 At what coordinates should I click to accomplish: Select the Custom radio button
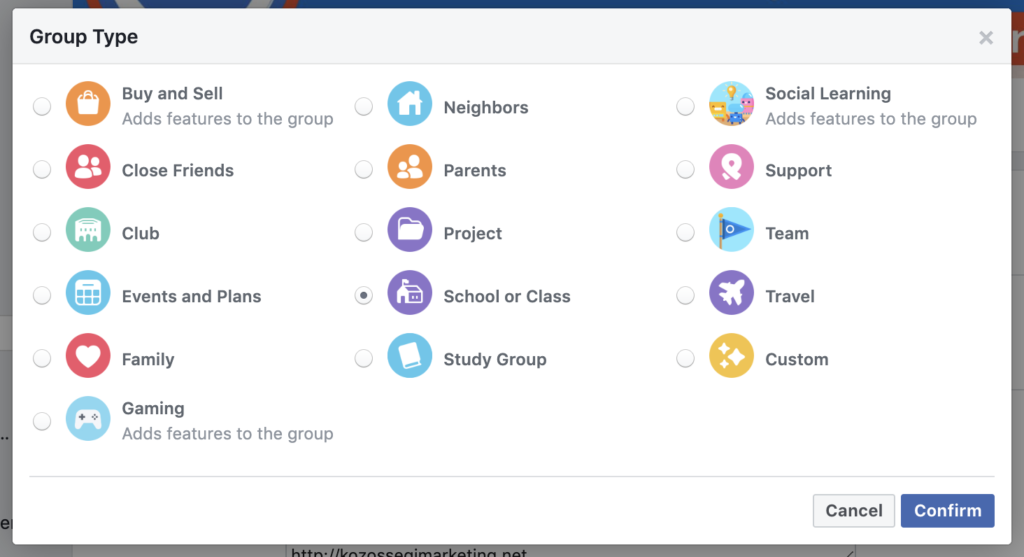pos(685,358)
